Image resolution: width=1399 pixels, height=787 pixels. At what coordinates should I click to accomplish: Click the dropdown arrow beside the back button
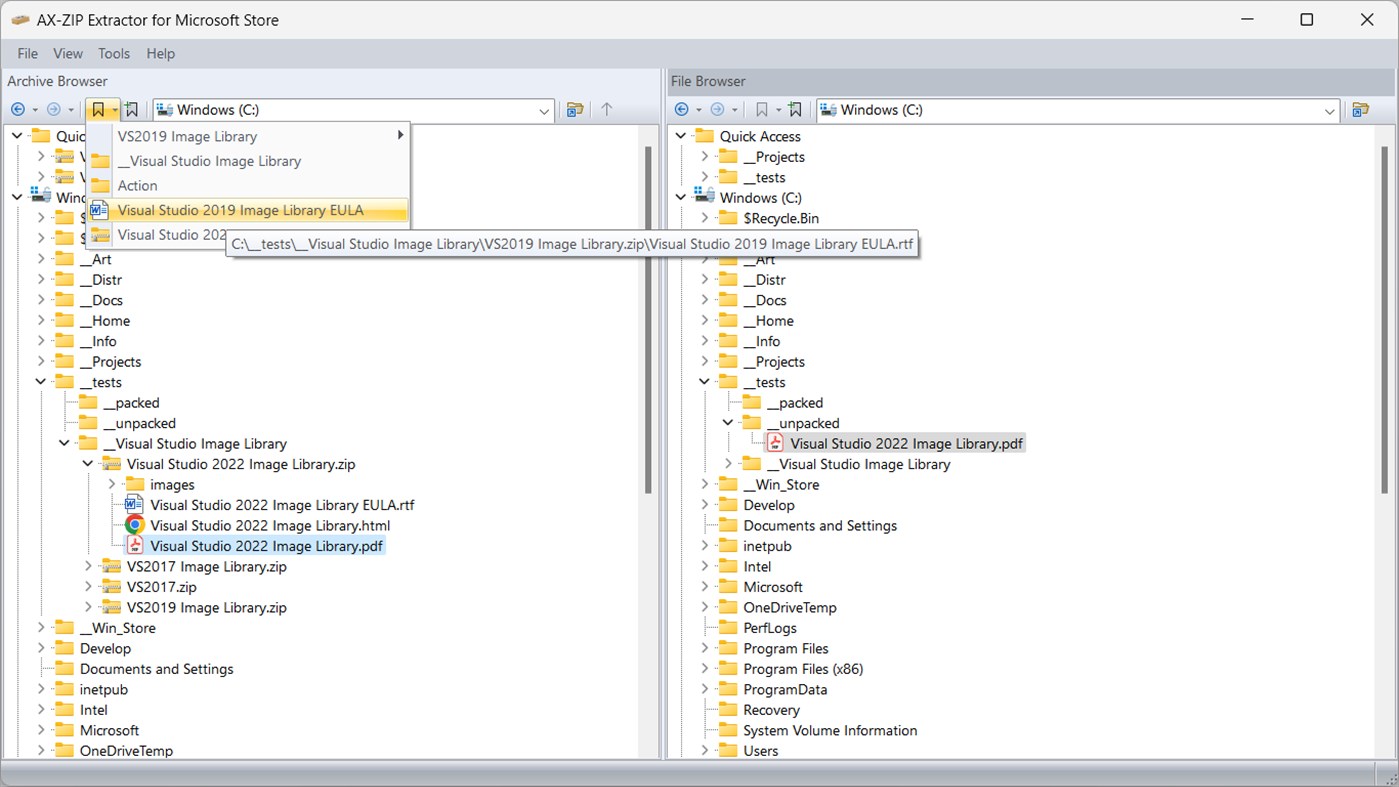tap(33, 109)
